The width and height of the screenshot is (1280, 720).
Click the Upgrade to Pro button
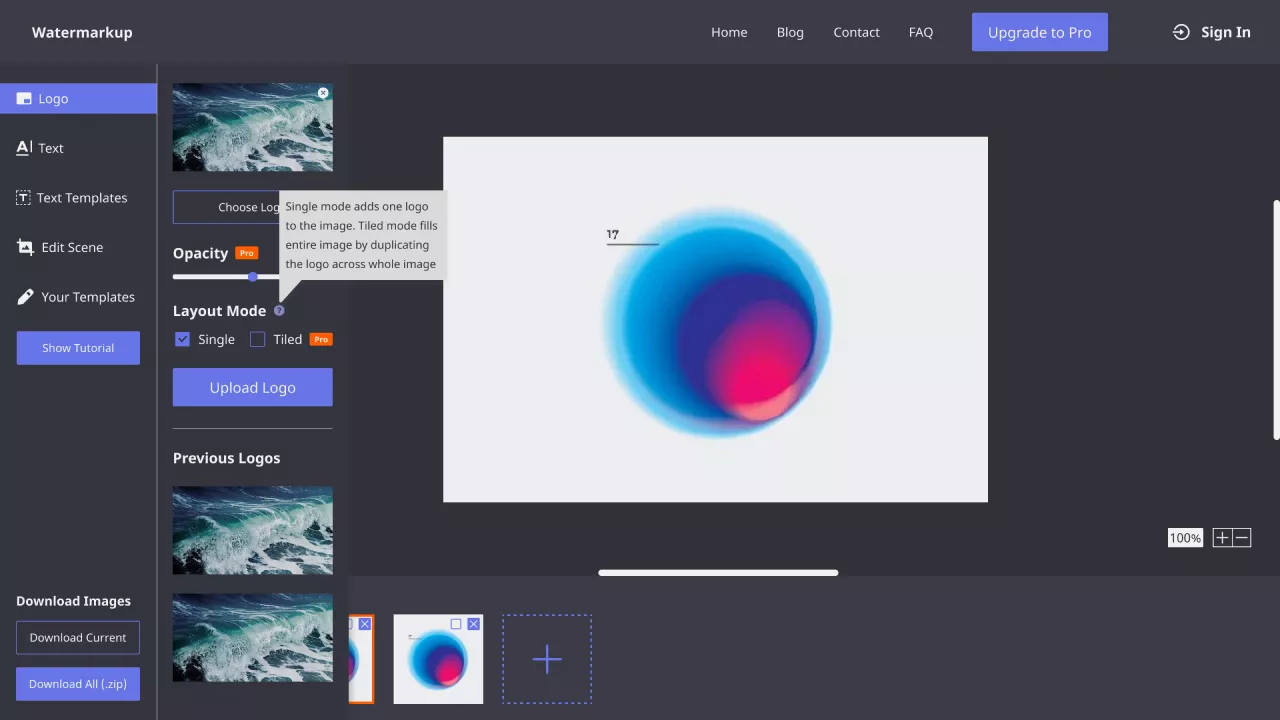(1039, 32)
